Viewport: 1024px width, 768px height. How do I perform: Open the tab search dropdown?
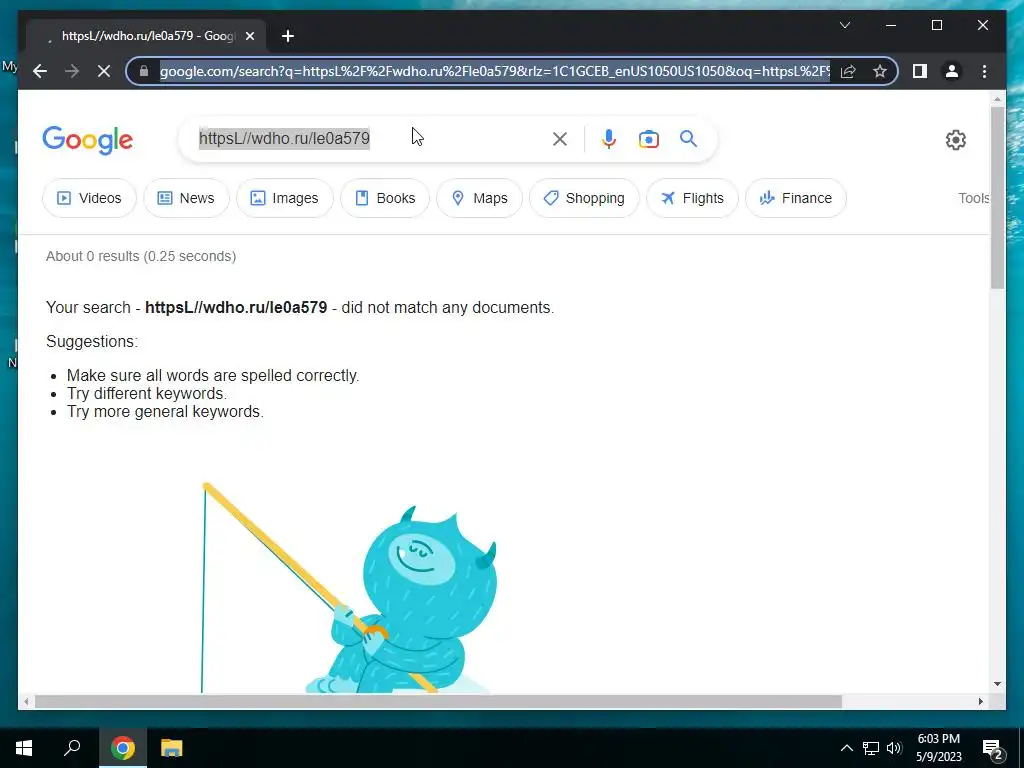tap(844, 25)
